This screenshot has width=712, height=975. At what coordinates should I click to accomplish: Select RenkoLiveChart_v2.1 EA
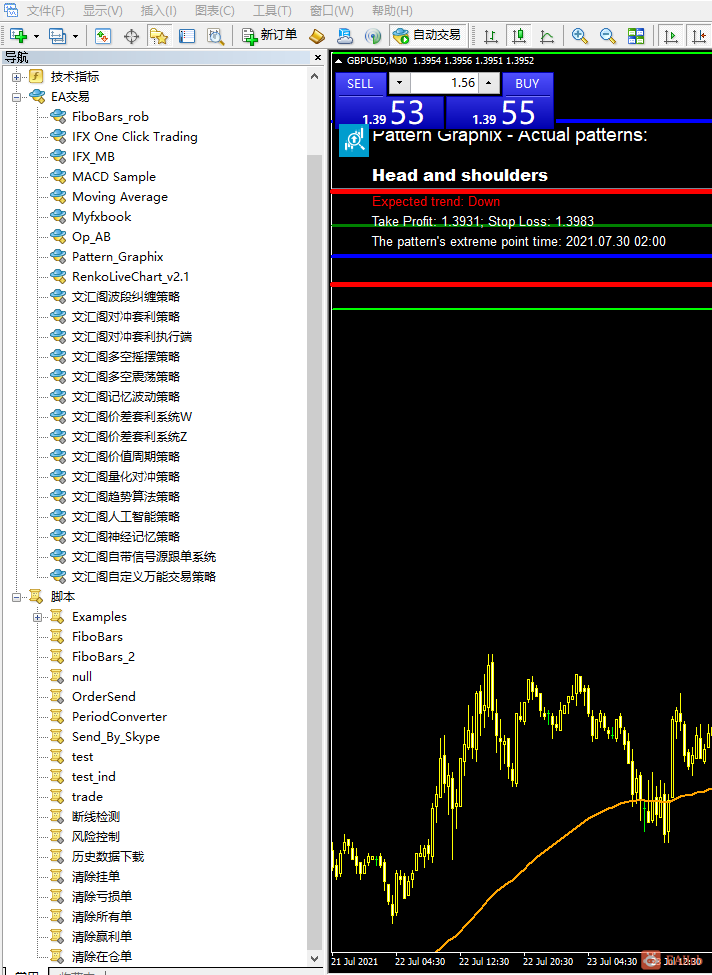[x=130, y=277]
